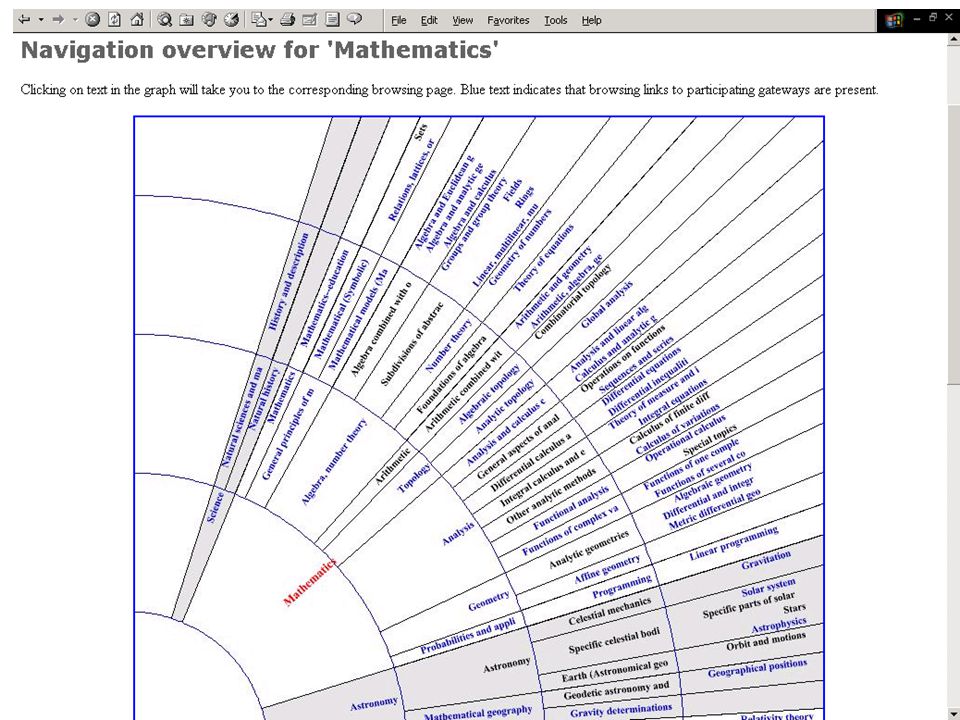This screenshot has height=720, width=960.
Task: Open the Theory of equations node
Action: 543,258
